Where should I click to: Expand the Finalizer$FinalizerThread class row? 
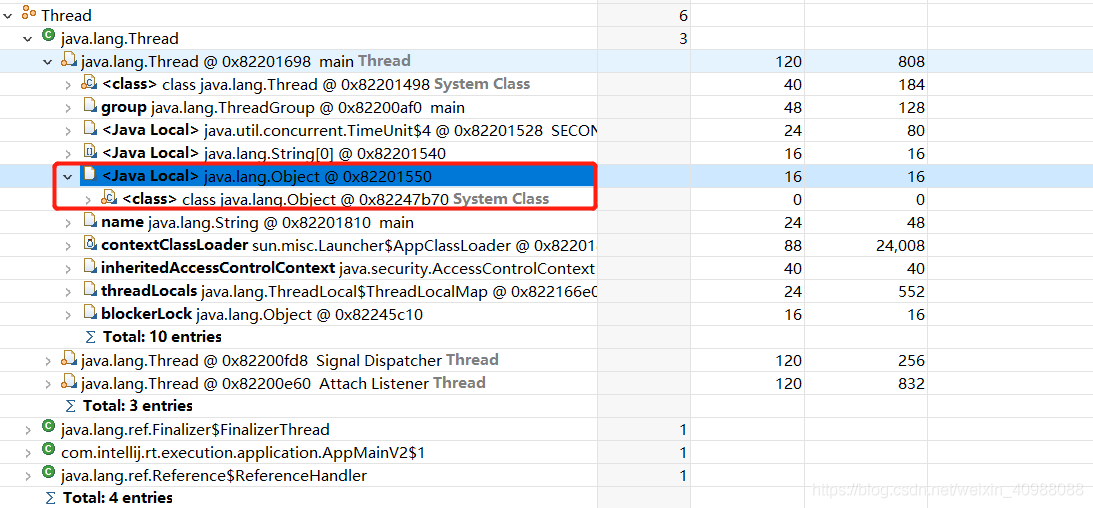click(x=28, y=430)
